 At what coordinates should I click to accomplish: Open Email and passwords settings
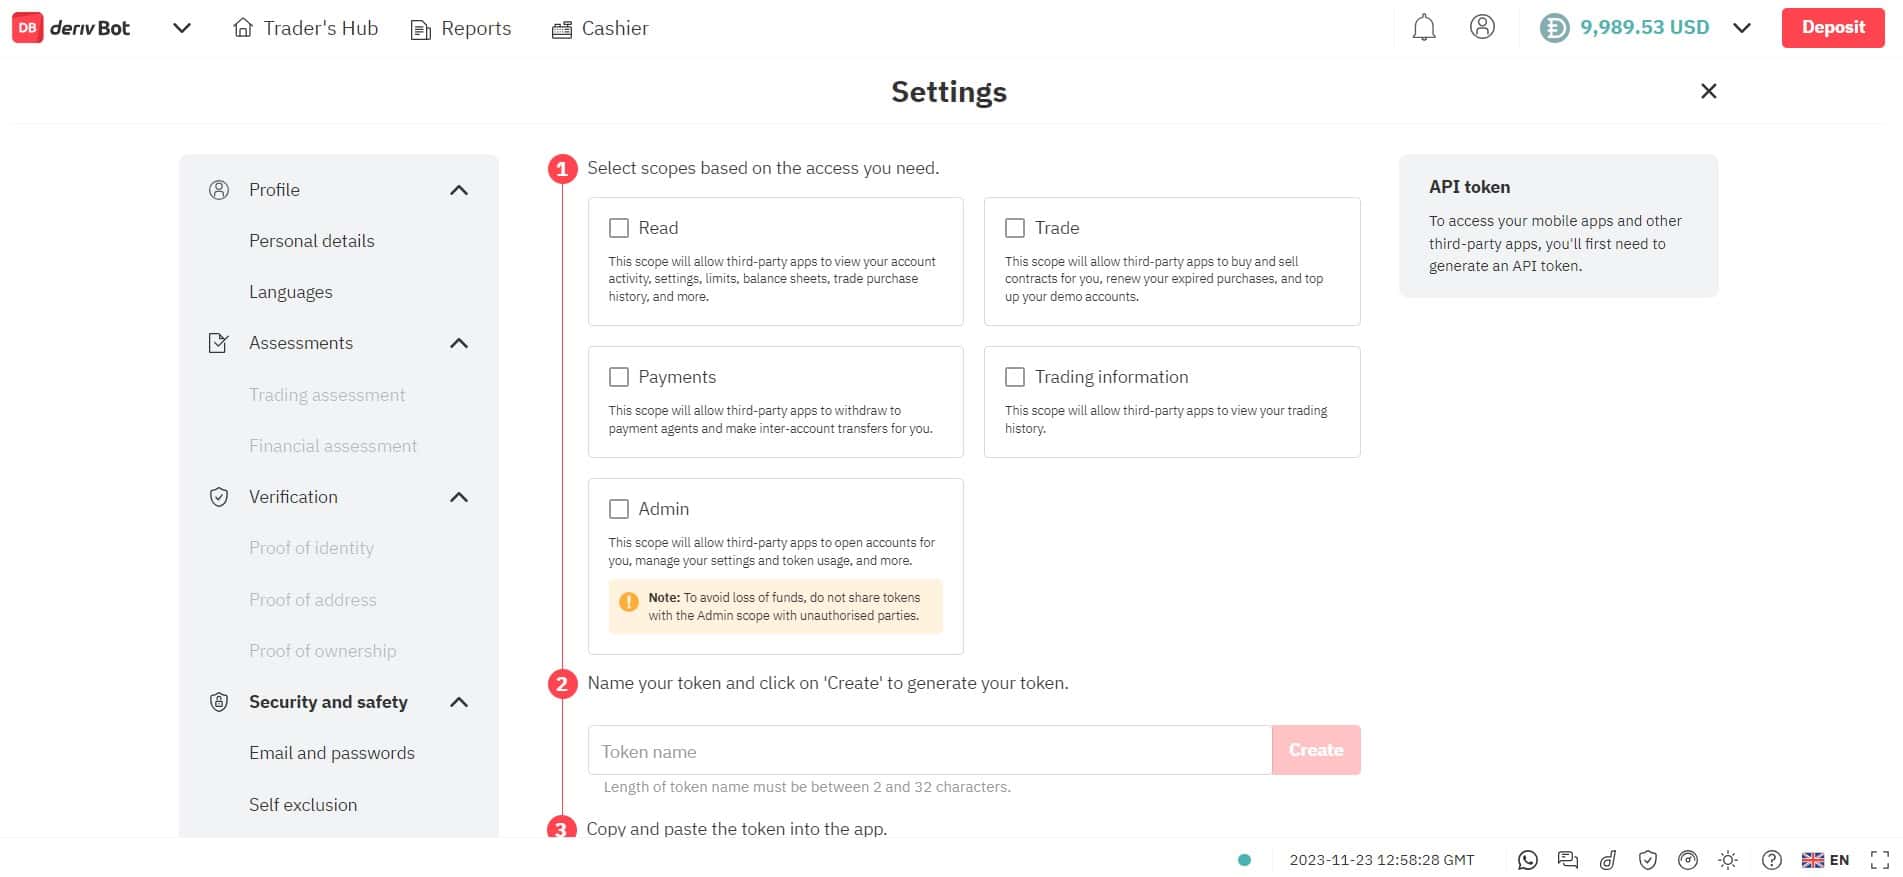pos(331,752)
